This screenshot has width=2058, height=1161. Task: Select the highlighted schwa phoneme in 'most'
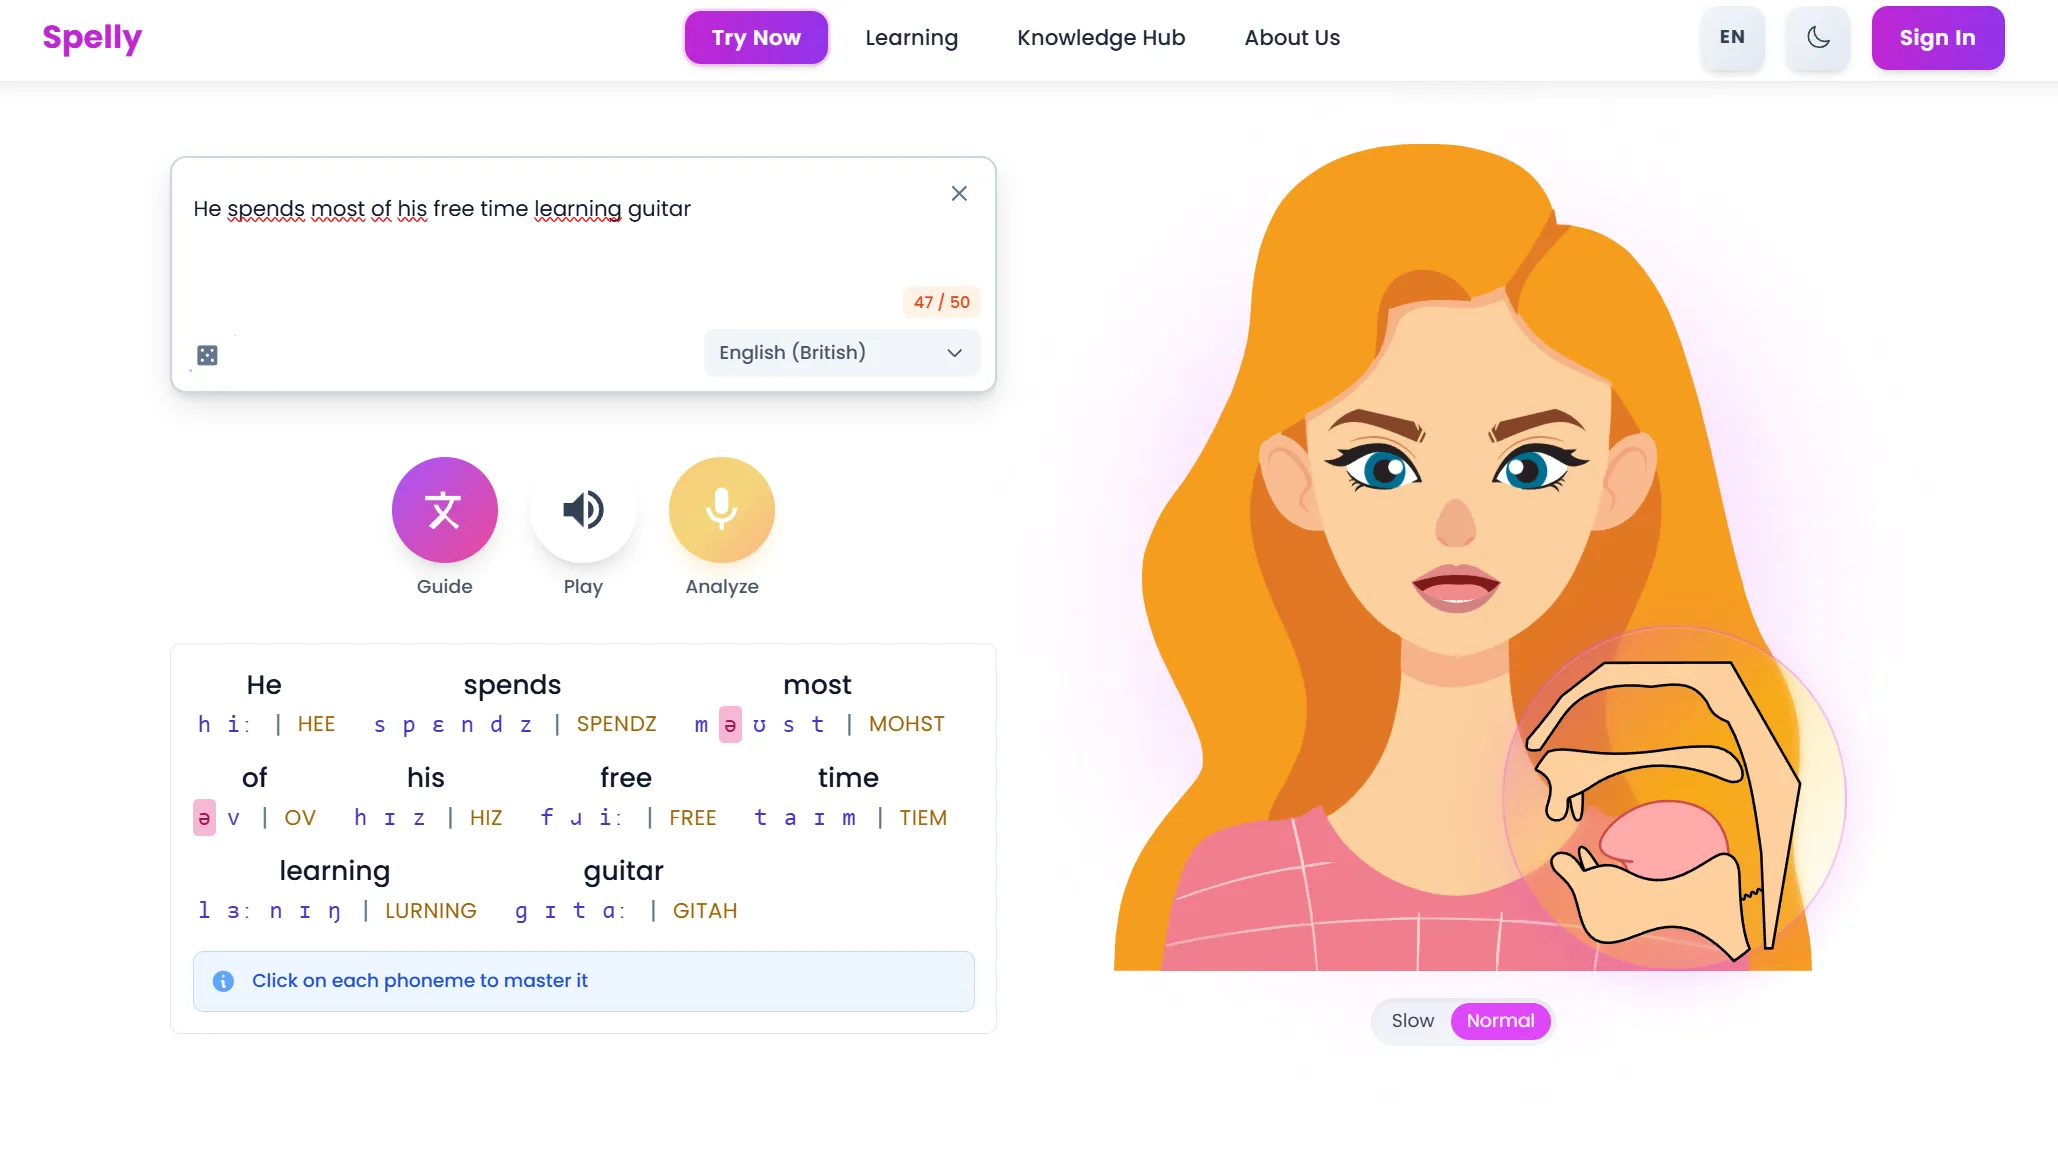[730, 724]
